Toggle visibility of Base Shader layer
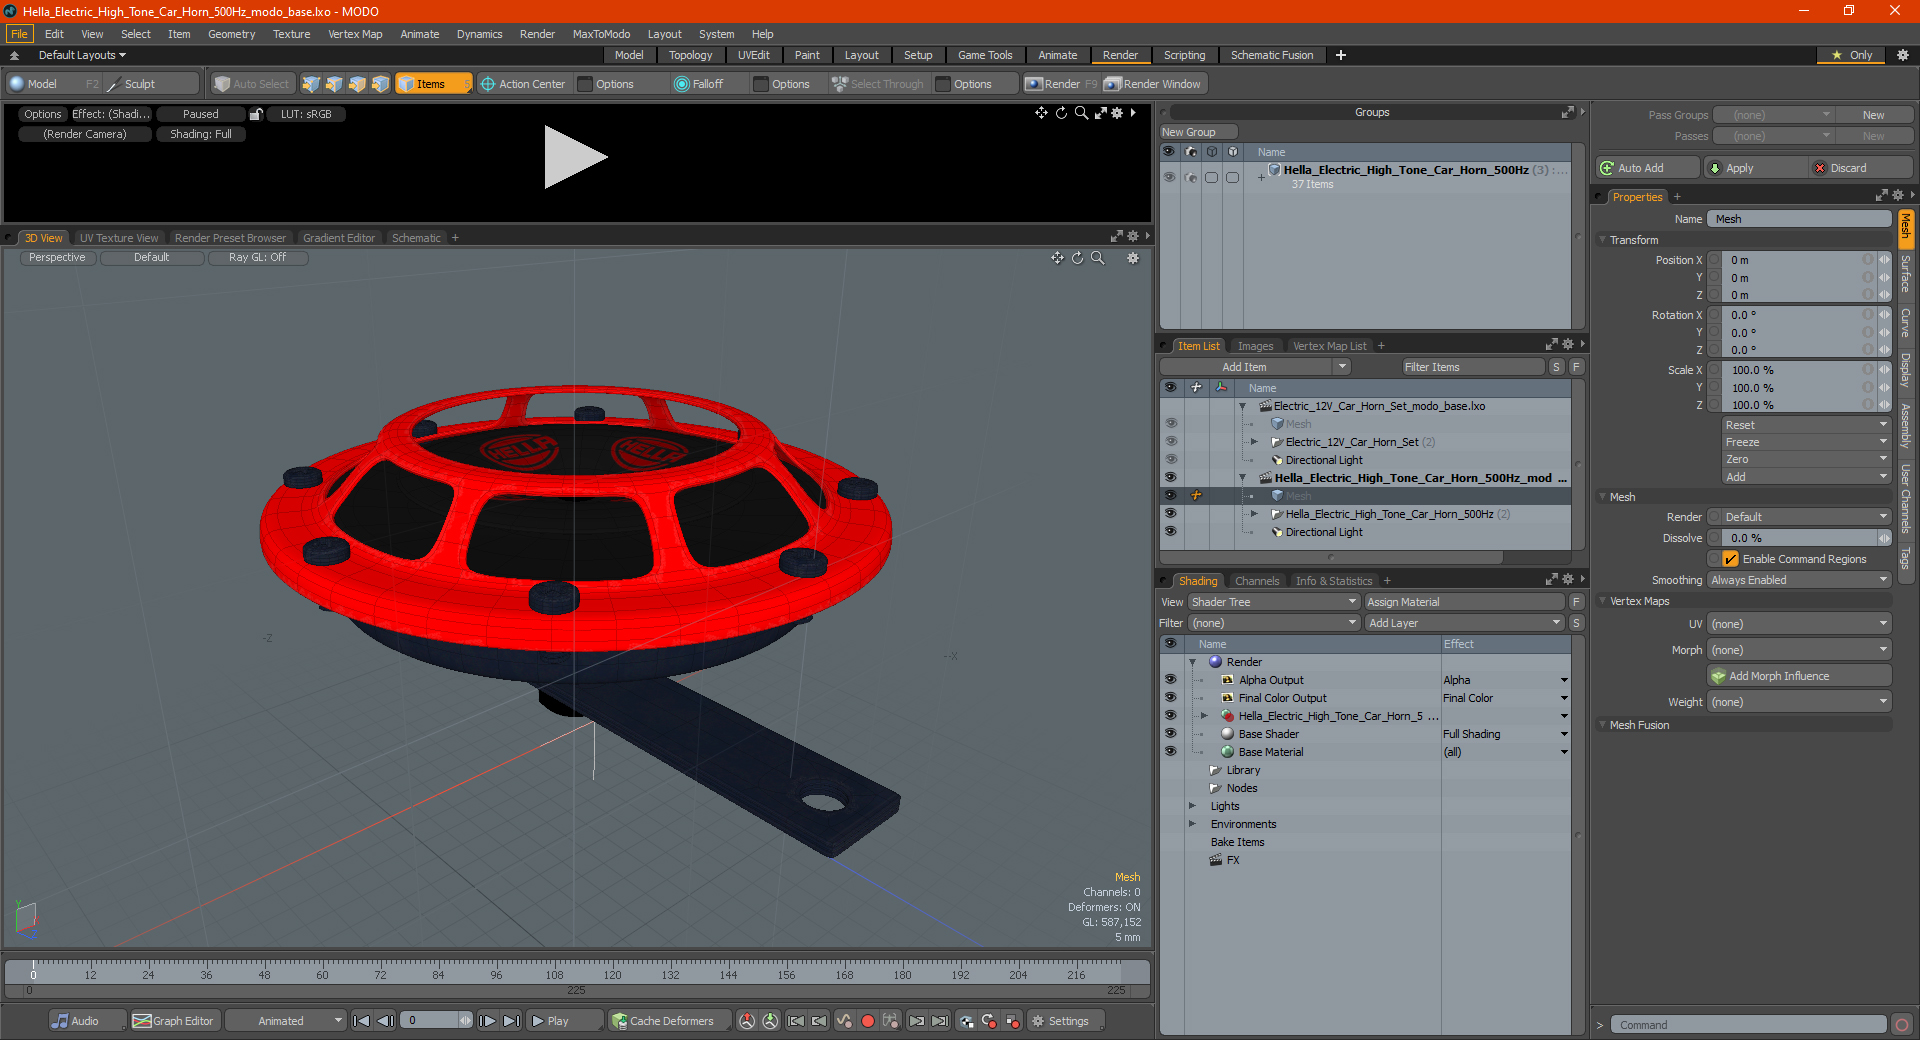Viewport: 1920px width, 1040px height. pos(1170,733)
